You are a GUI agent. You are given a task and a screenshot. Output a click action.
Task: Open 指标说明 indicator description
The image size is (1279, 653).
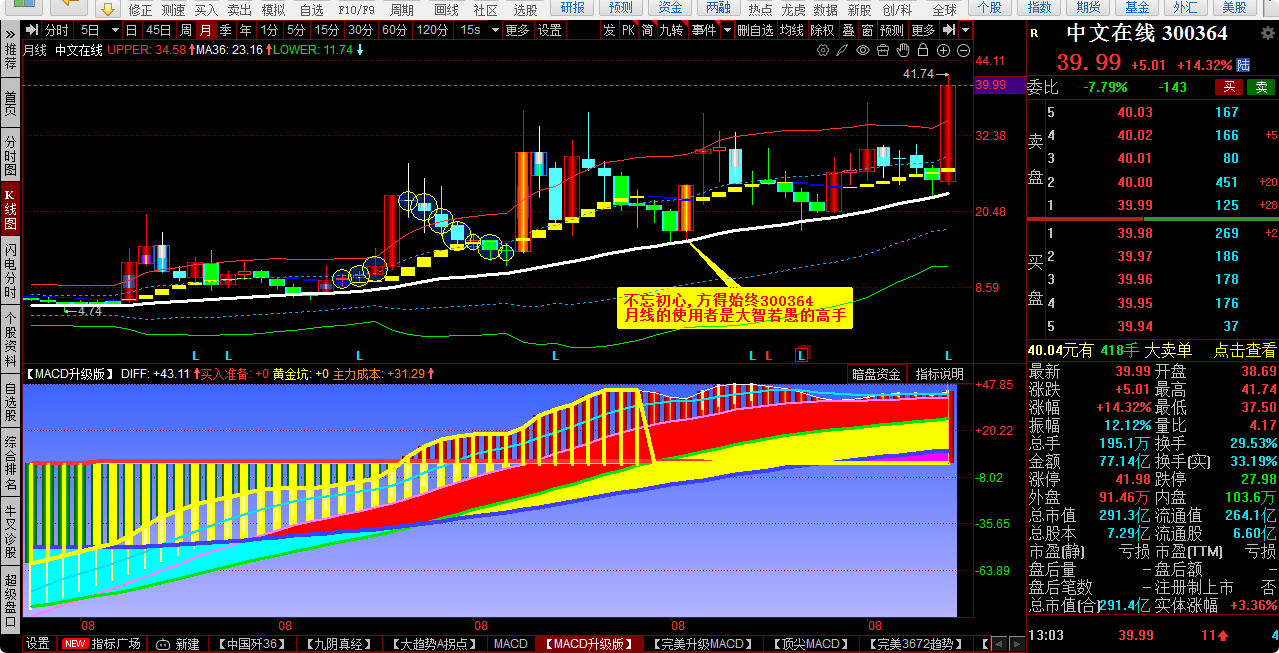(x=939, y=374)
